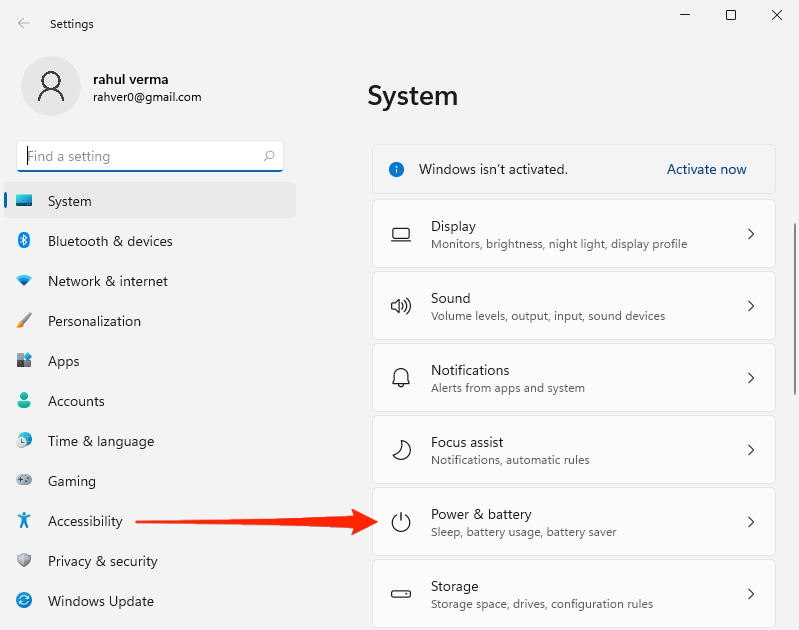Select Time & language in the sidebar
The height and width of the screenshot is (630, 799).
pyautogui.click(x=100, y=441)
